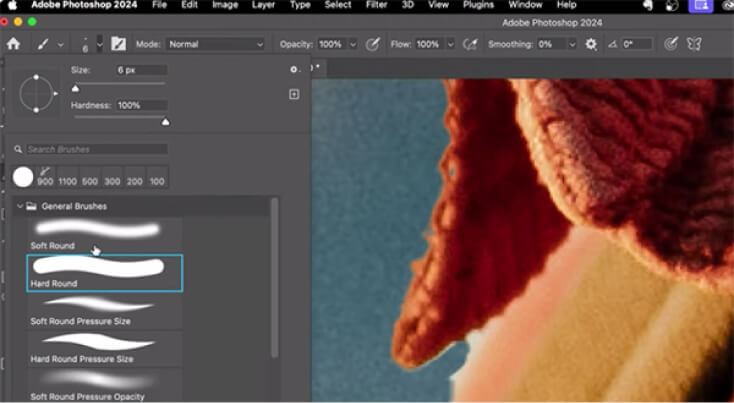The height and width of the screenshot is (403, 734).
Task: Enable airbrush-style build-up effects
Action: tap(470, 44)
